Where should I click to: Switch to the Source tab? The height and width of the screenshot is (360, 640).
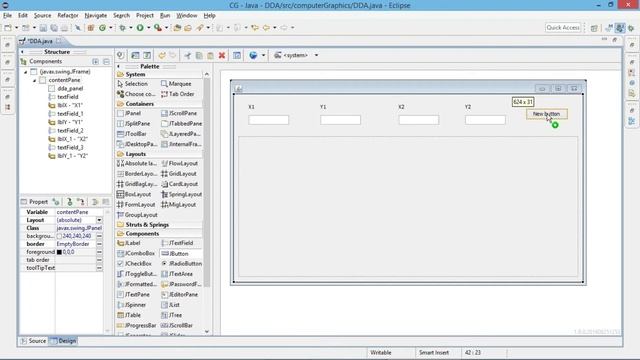tap(33, 341)
